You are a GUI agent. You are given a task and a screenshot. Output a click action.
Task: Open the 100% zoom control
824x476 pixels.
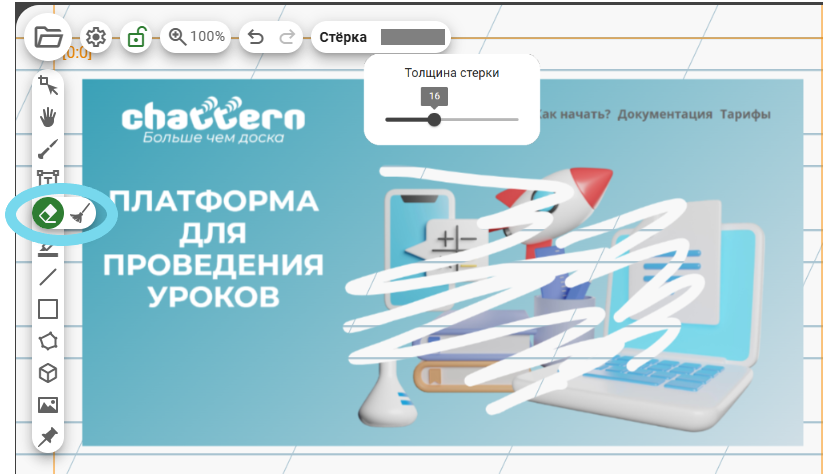pos(196,37)
